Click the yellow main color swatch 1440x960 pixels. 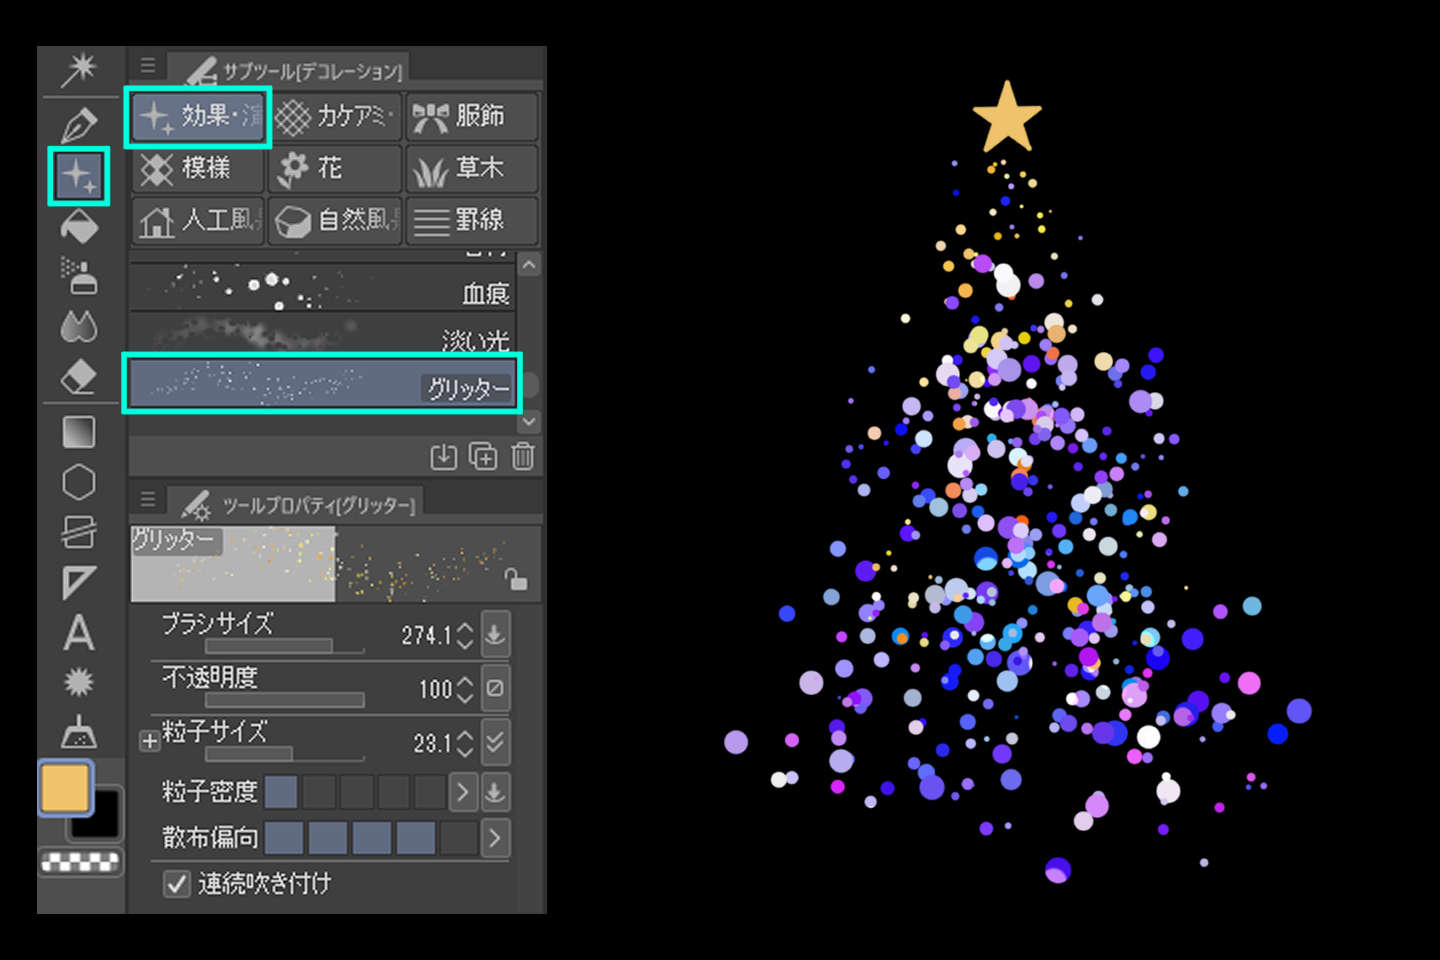(x=65, y=787)
